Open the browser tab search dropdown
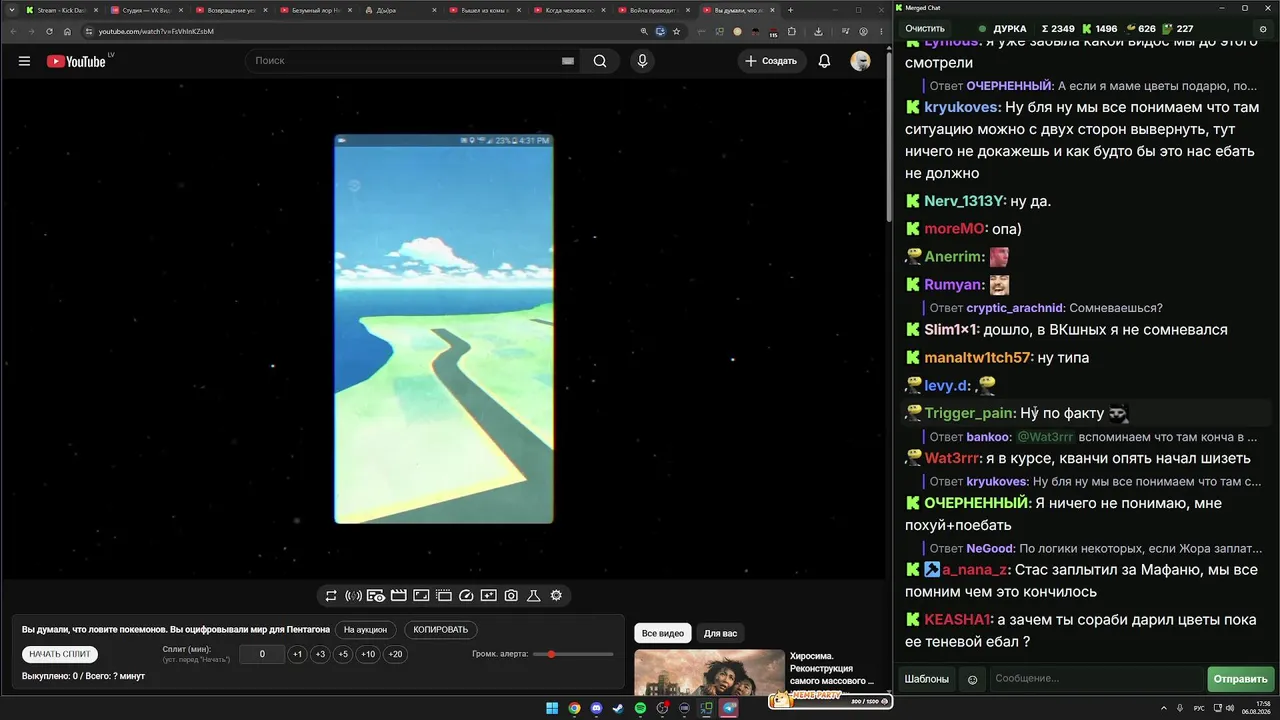Image resolution: width=1280 pixels, height=720 pixels. (11, 10)
